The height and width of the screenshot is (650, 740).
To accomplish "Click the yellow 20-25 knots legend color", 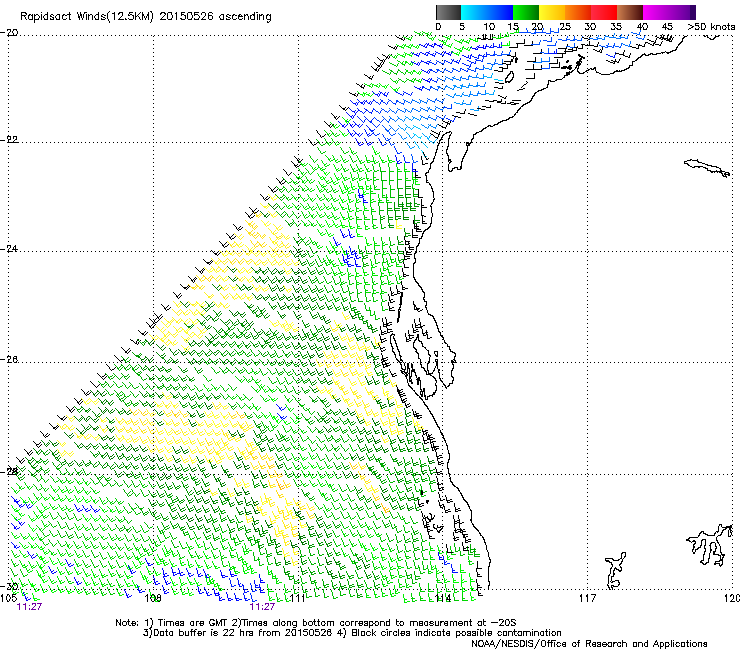I will pyautogui.click(x=552, y=12).
